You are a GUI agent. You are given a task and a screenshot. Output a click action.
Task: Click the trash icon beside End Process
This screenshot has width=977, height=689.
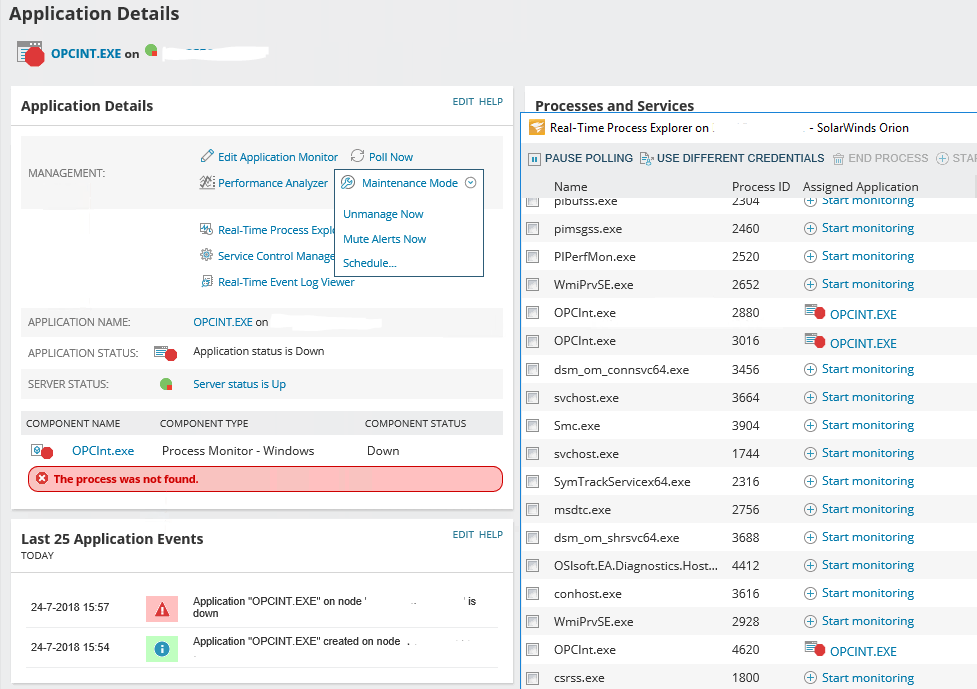(838, 159)
